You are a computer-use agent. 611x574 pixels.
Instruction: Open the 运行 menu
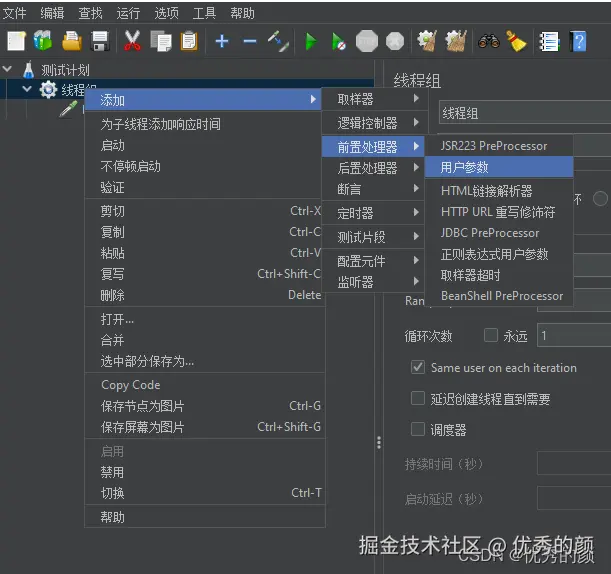tap(128, 13)
